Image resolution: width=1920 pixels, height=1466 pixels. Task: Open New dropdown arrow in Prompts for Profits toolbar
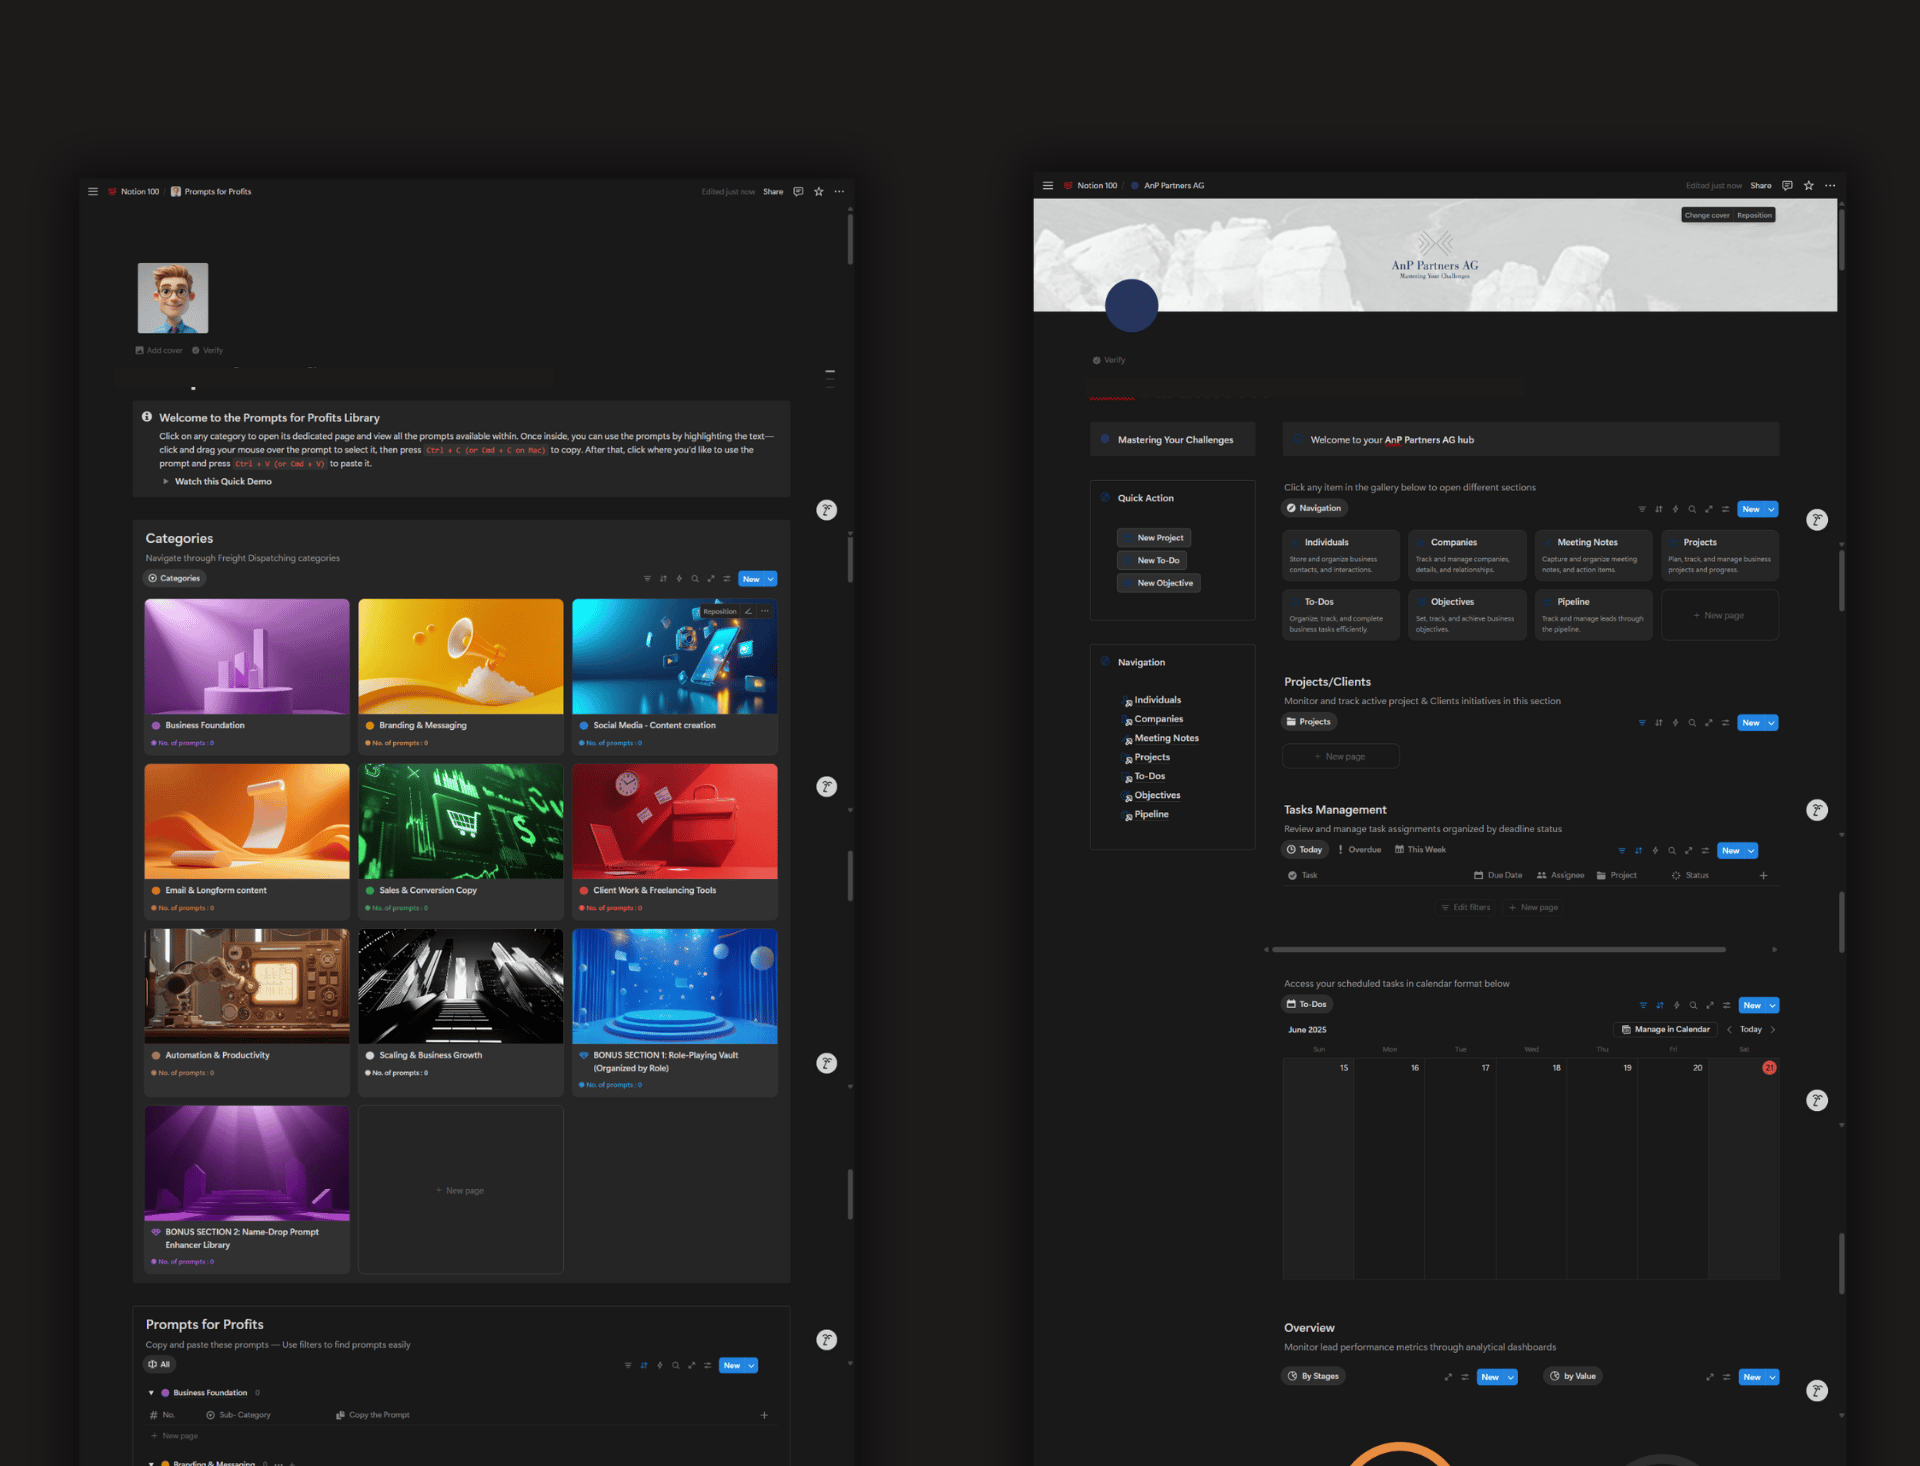[x=751, y=1366]
